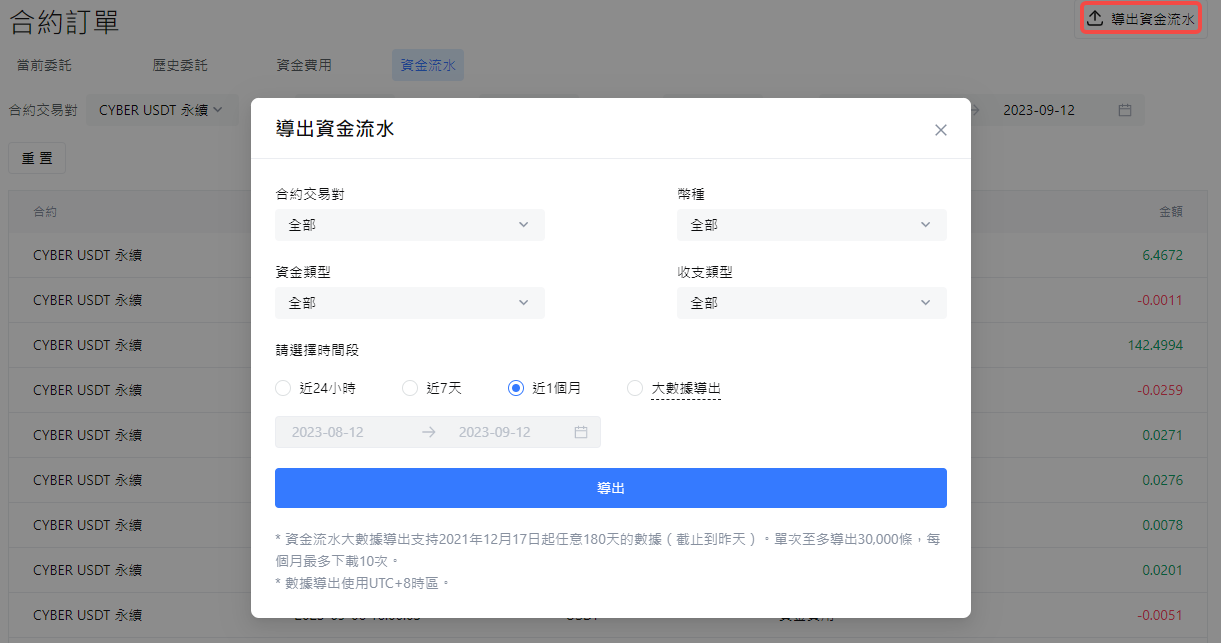Open the 資金費用 tab

(x=304, y=65)
